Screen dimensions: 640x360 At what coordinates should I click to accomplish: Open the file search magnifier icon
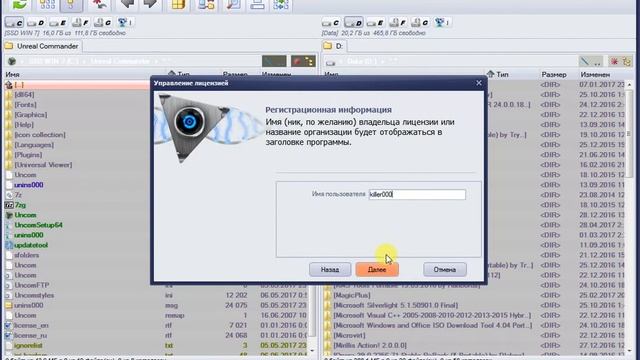click(233, 4)
